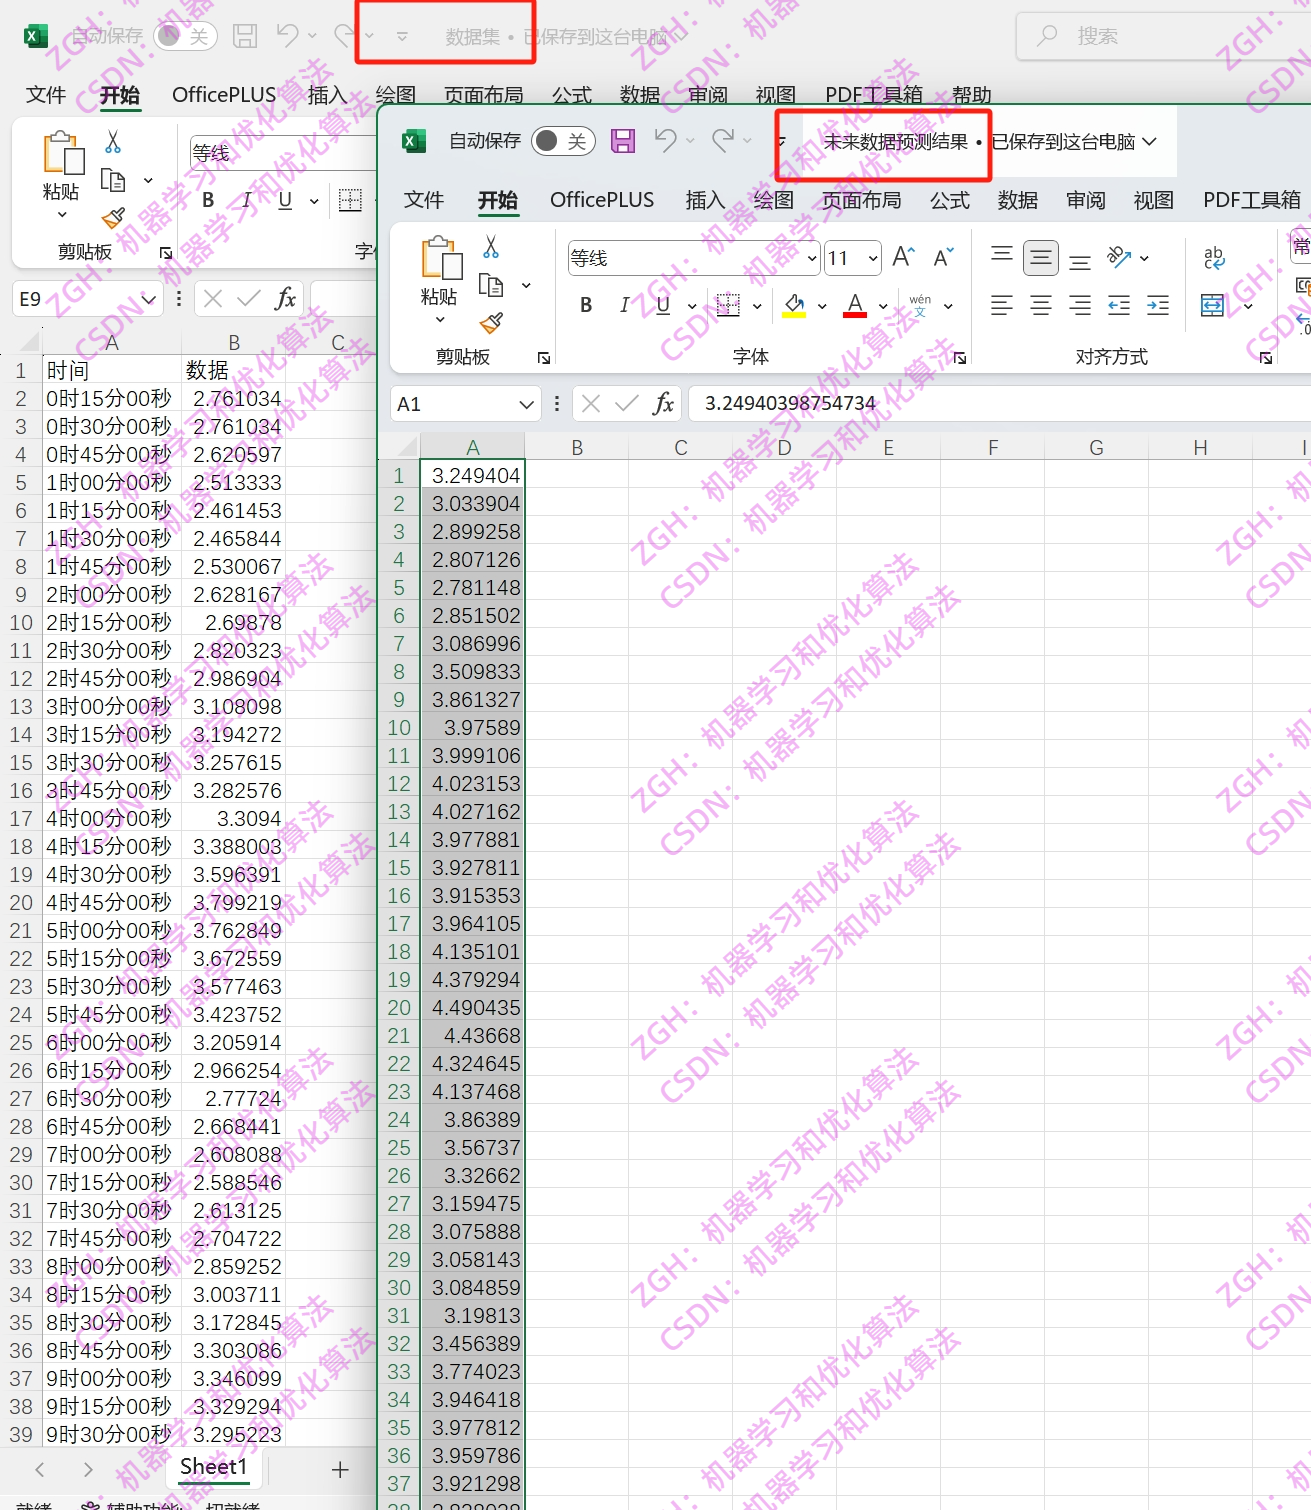The height and width of the screenshot is (1510, 1311).
Task: Expand the Paste options arrow in front window
Action: tap(439, 320)
